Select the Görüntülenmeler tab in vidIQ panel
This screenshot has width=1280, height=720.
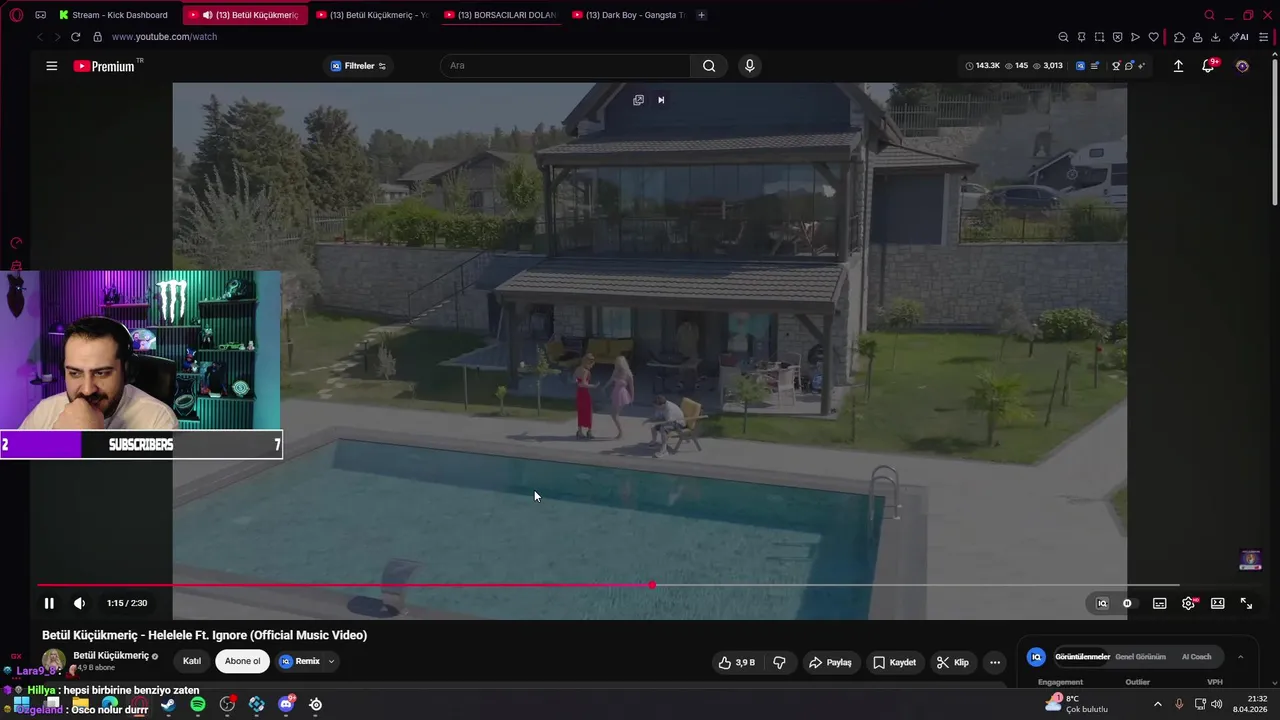pos(1082,657)
